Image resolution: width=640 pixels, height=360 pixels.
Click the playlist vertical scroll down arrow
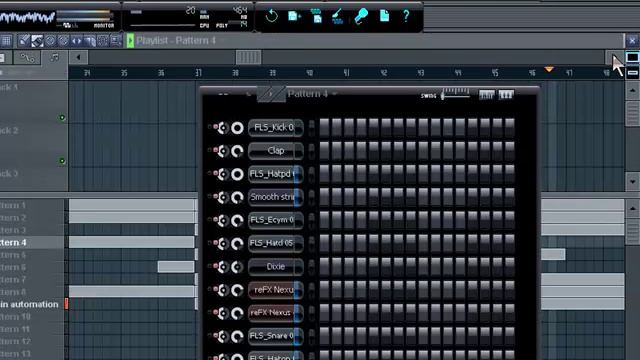(633, 182)
